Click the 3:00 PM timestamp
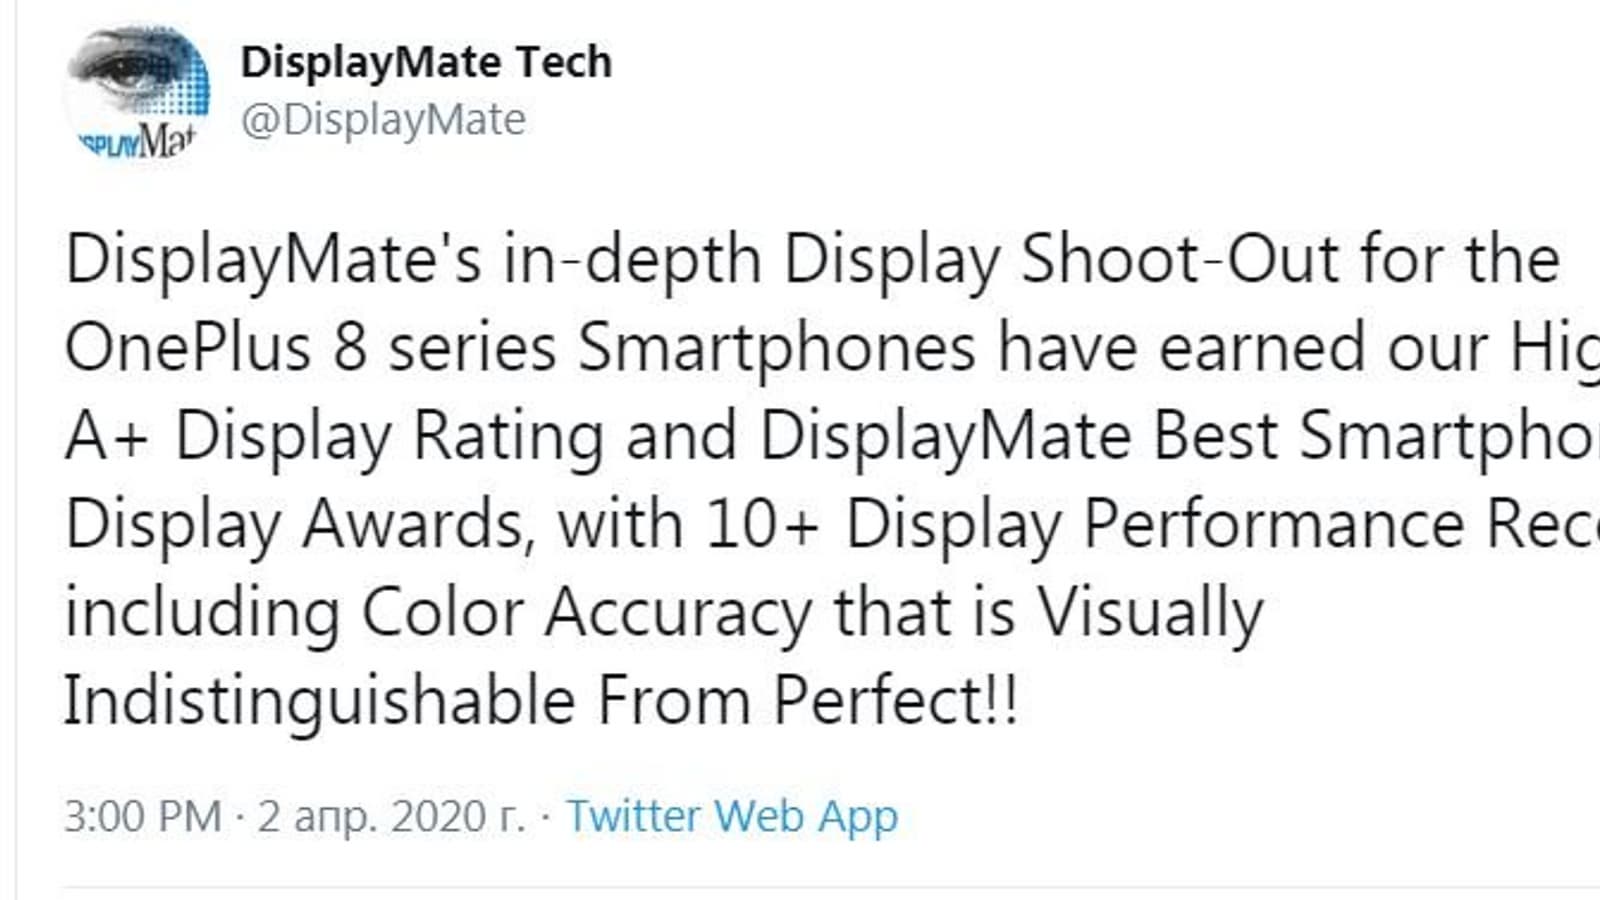1600x900 pixels. point(142,816)
